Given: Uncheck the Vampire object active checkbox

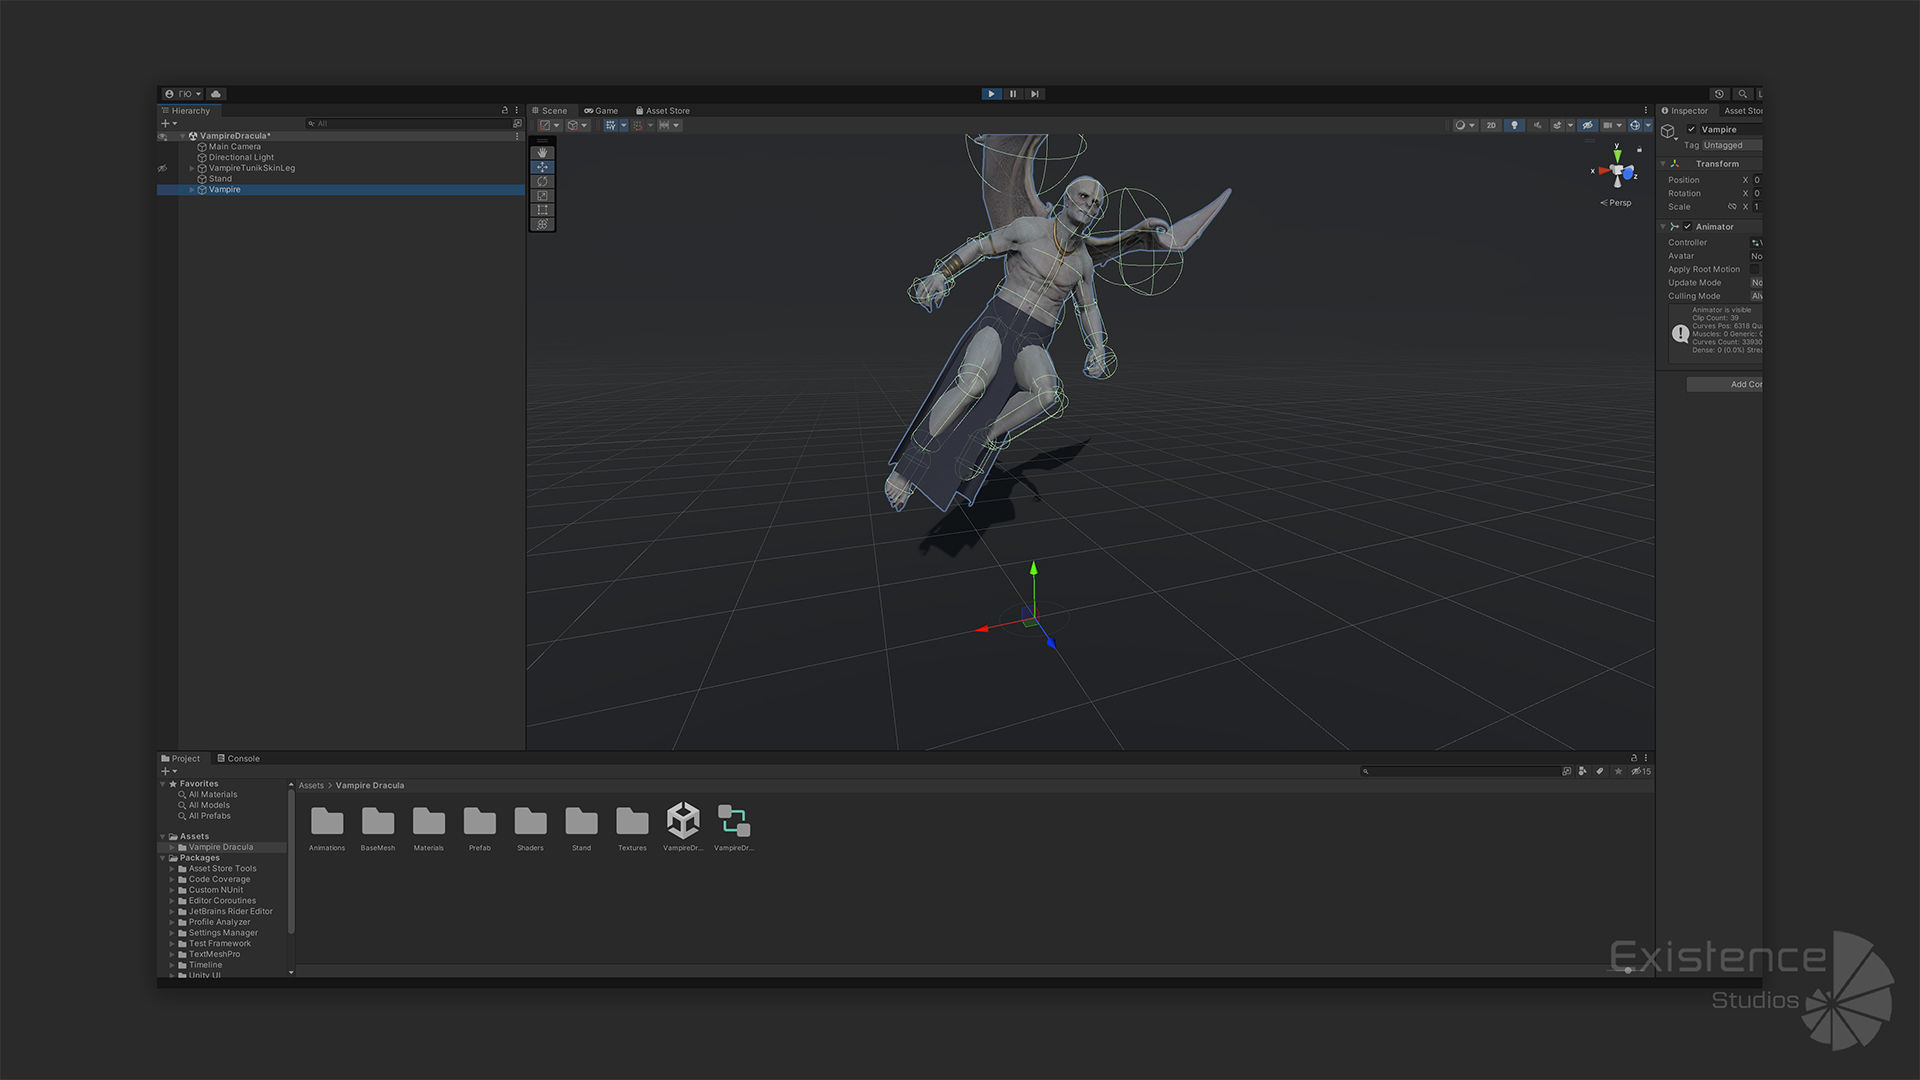Looking at the screenshot, I should pos(1691,129).
